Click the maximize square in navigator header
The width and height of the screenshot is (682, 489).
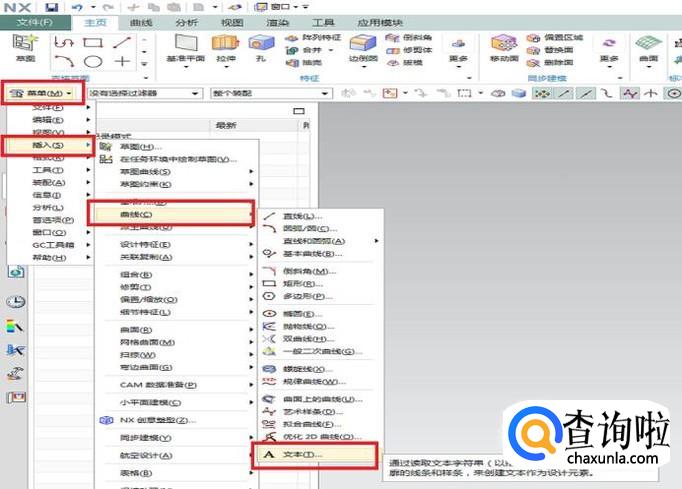(x=299, y=111)
